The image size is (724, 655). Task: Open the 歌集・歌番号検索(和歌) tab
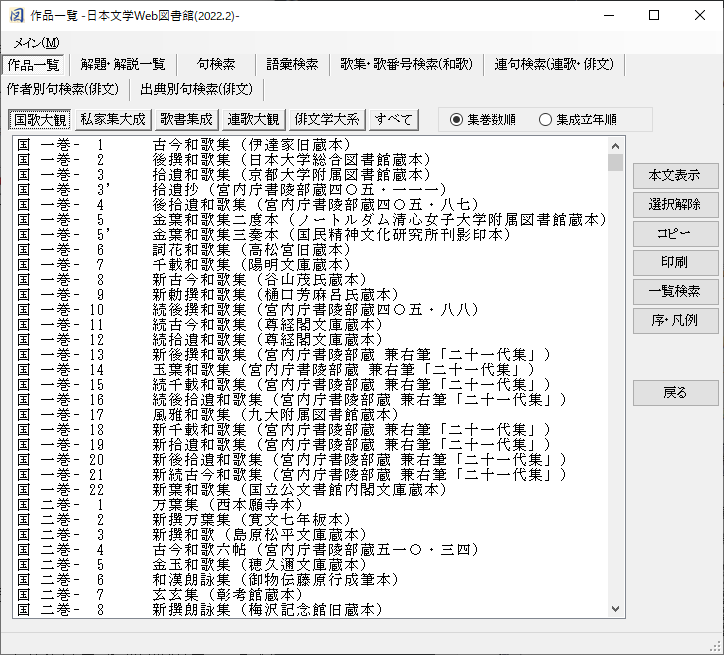coord(406,64)
